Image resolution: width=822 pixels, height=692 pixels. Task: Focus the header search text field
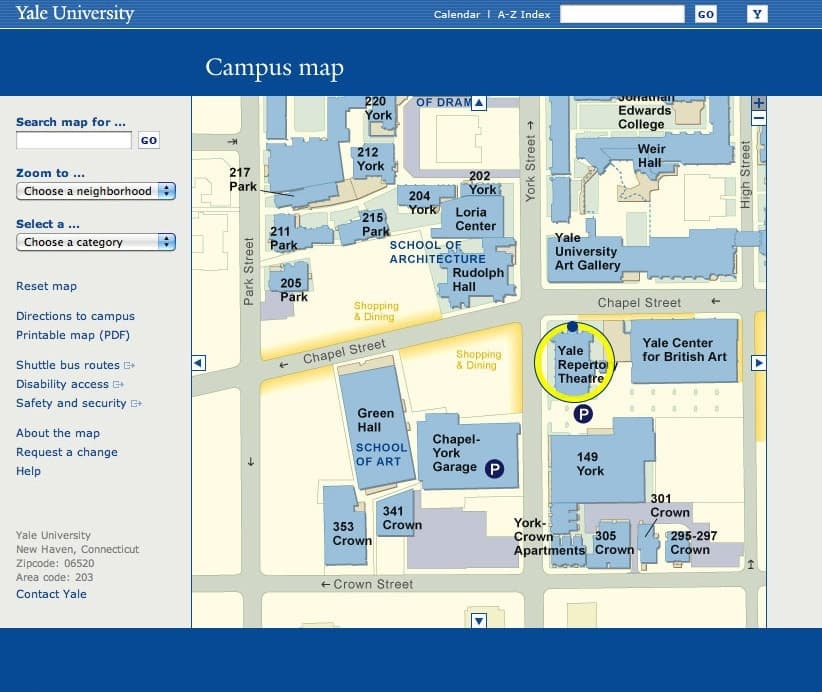(622, 14)
